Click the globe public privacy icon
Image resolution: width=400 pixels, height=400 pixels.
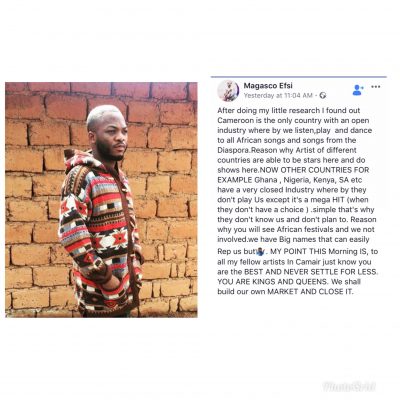click(x=323, y=96)
